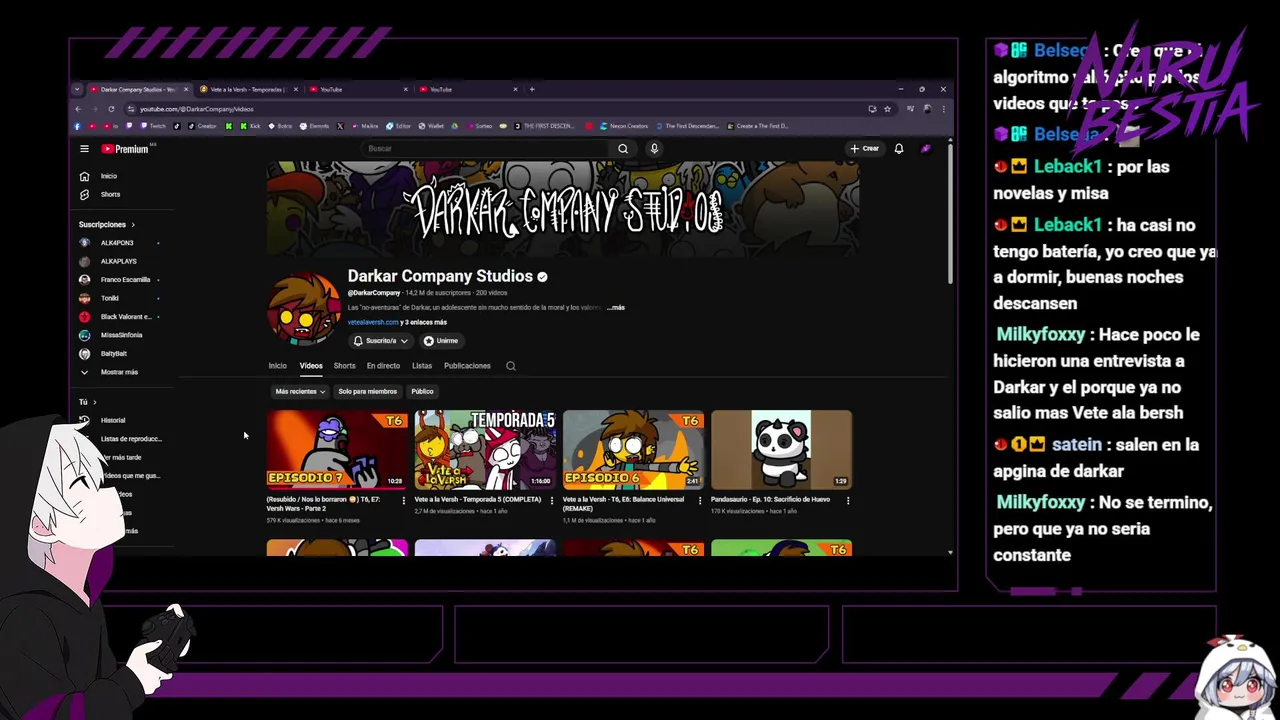This screenshot has height=720, width=1280.
Task: Expand channel description with ...más
Action: click(616, 308)
